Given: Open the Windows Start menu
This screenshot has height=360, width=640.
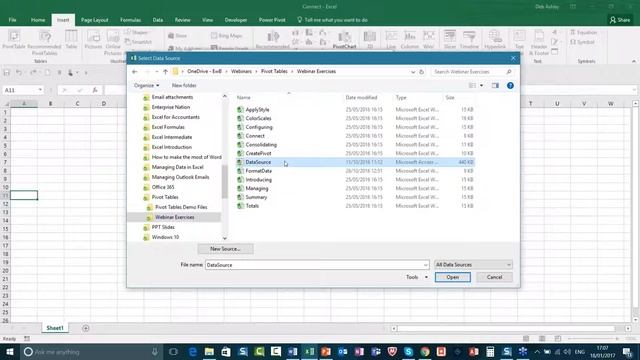Looking at the screenshot, I should point(10,351).
